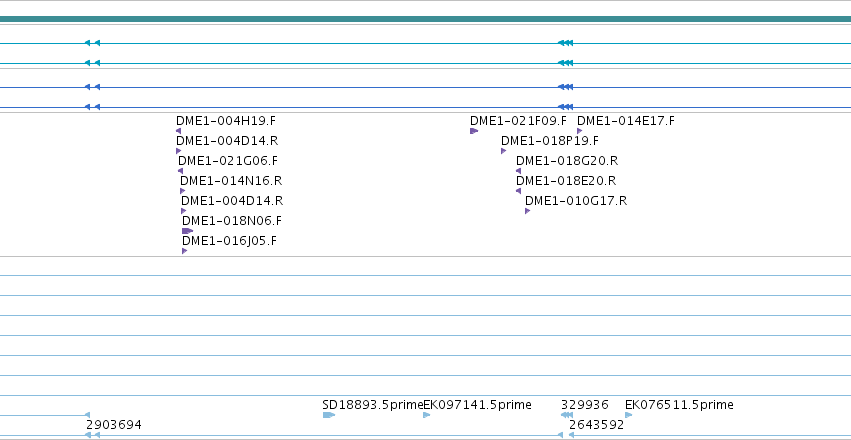Select the DME1-010G17.R feature label
The width and height of the screenshot is (851, 440).
[576, 201]
